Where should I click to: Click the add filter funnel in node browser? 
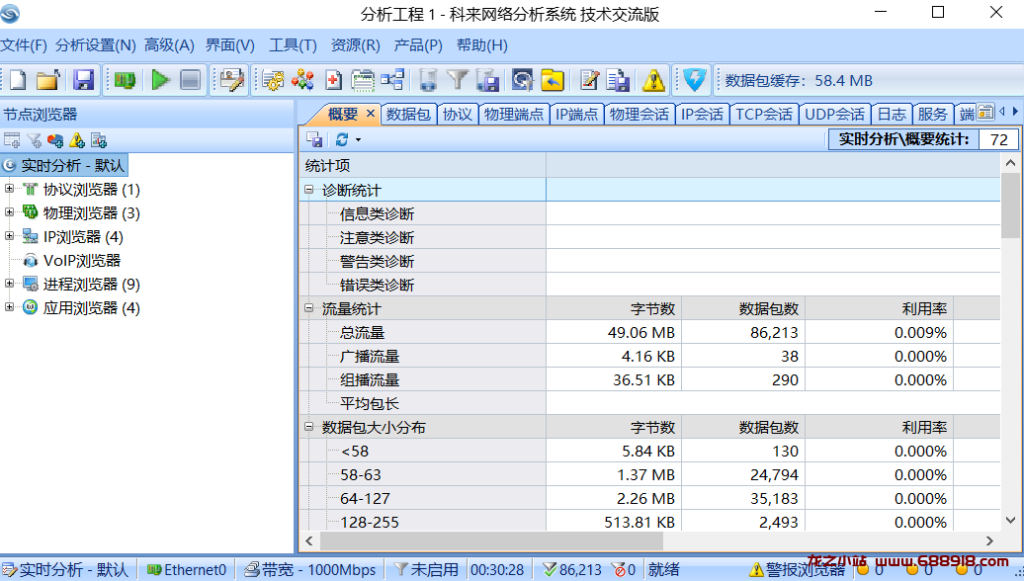pyautogui.click(x=34, y=140)
